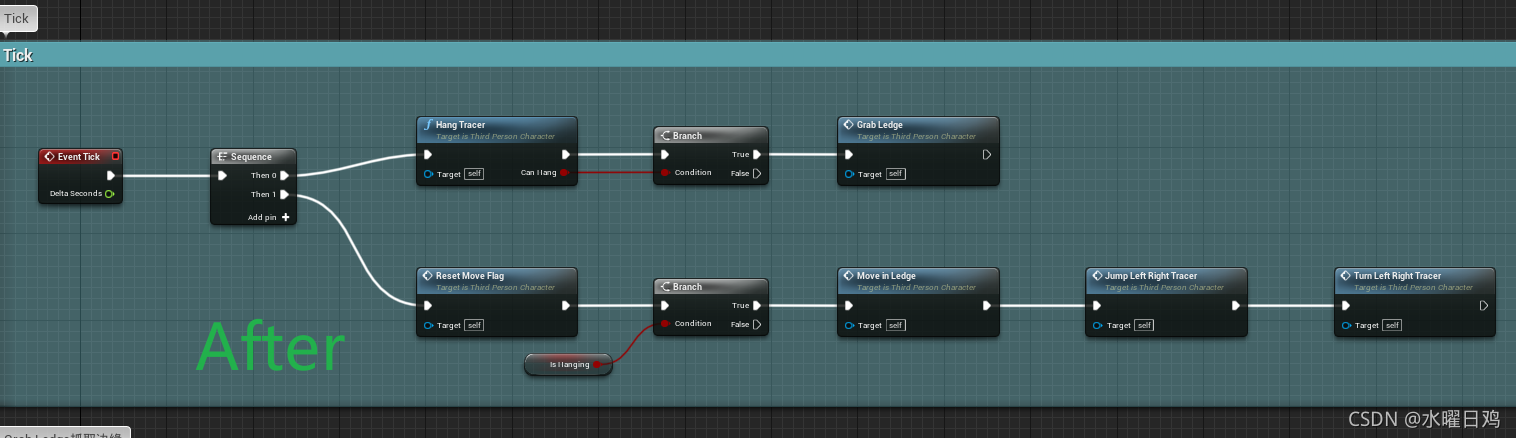Viewport: 1516px width, 438px height.
Task: Click Target pin on Jump Left Right Tracer
Action: click(x=1097, y=325)
